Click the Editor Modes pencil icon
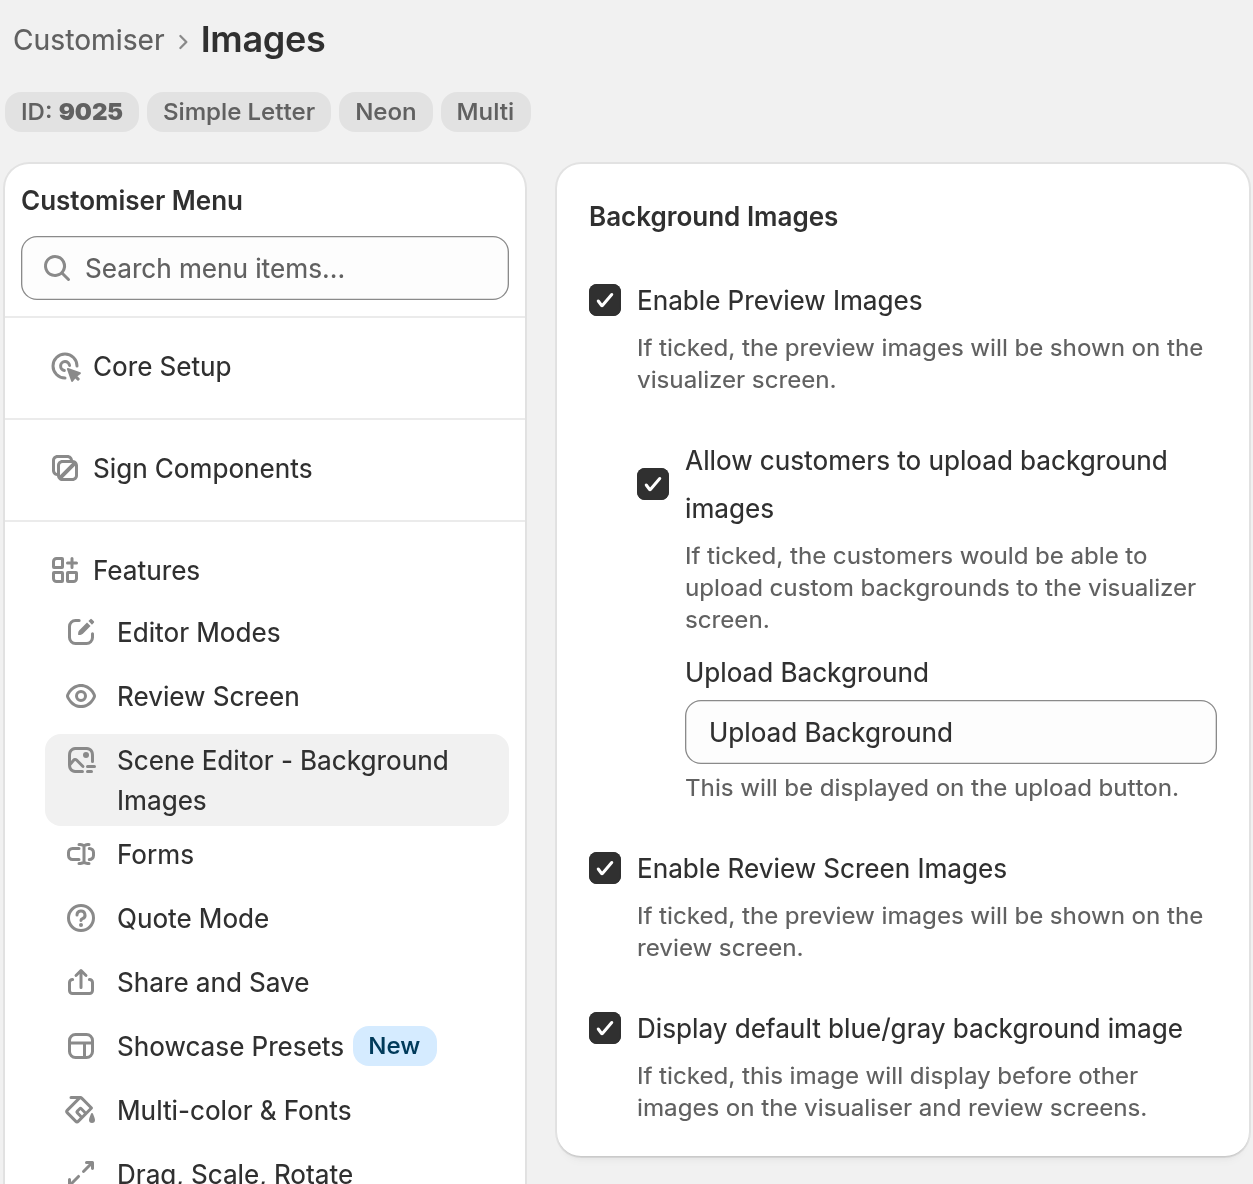This screenshot has height=1184, width=1253. coord(81,632)
